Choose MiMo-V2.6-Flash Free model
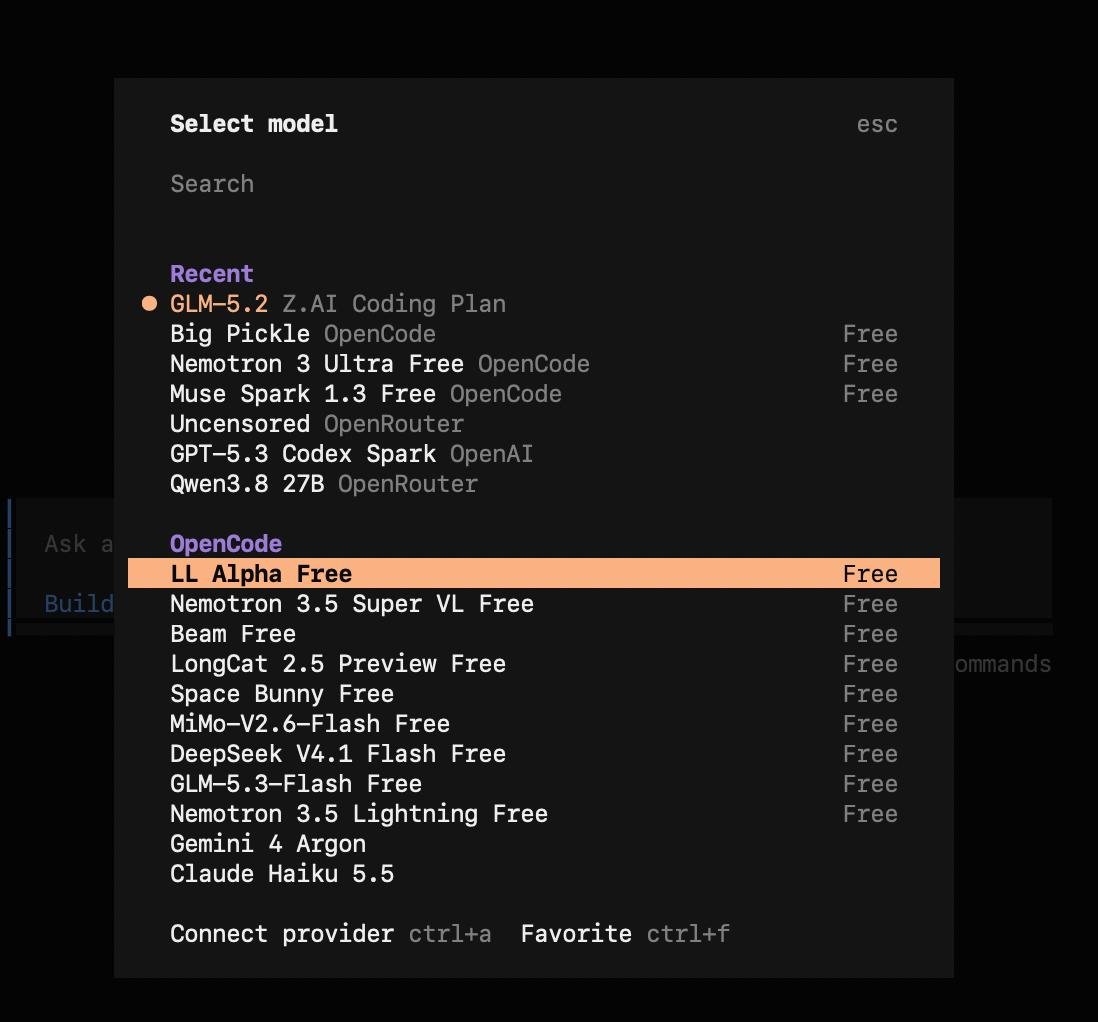 pos(534,724)
